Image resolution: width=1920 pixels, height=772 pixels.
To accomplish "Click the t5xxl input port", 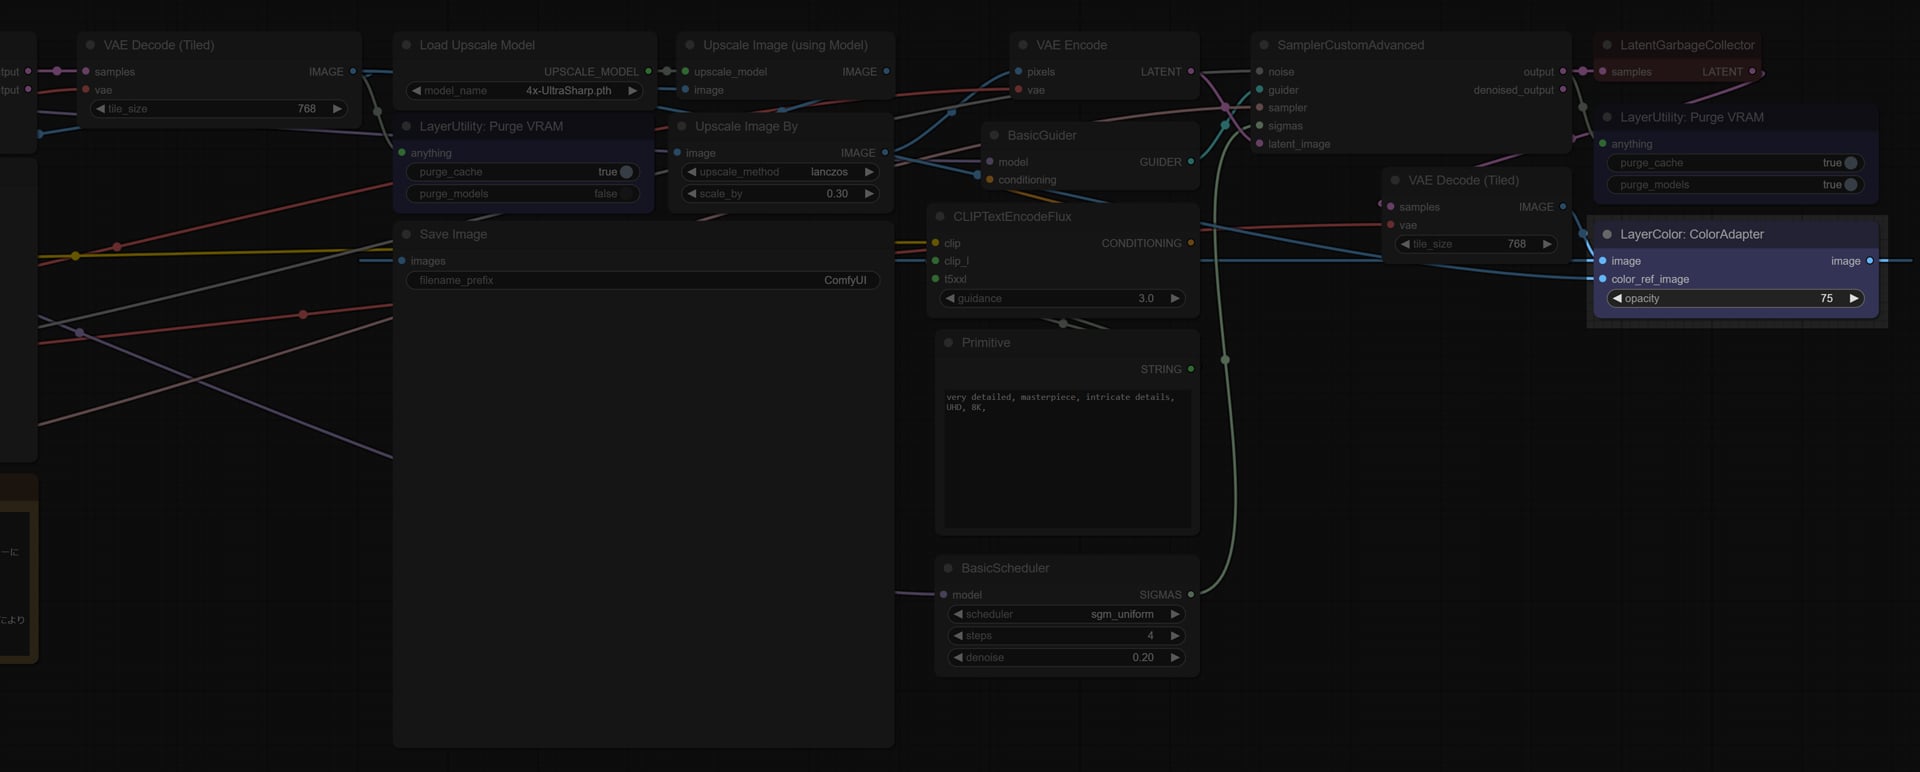I will tap(935, 278).
